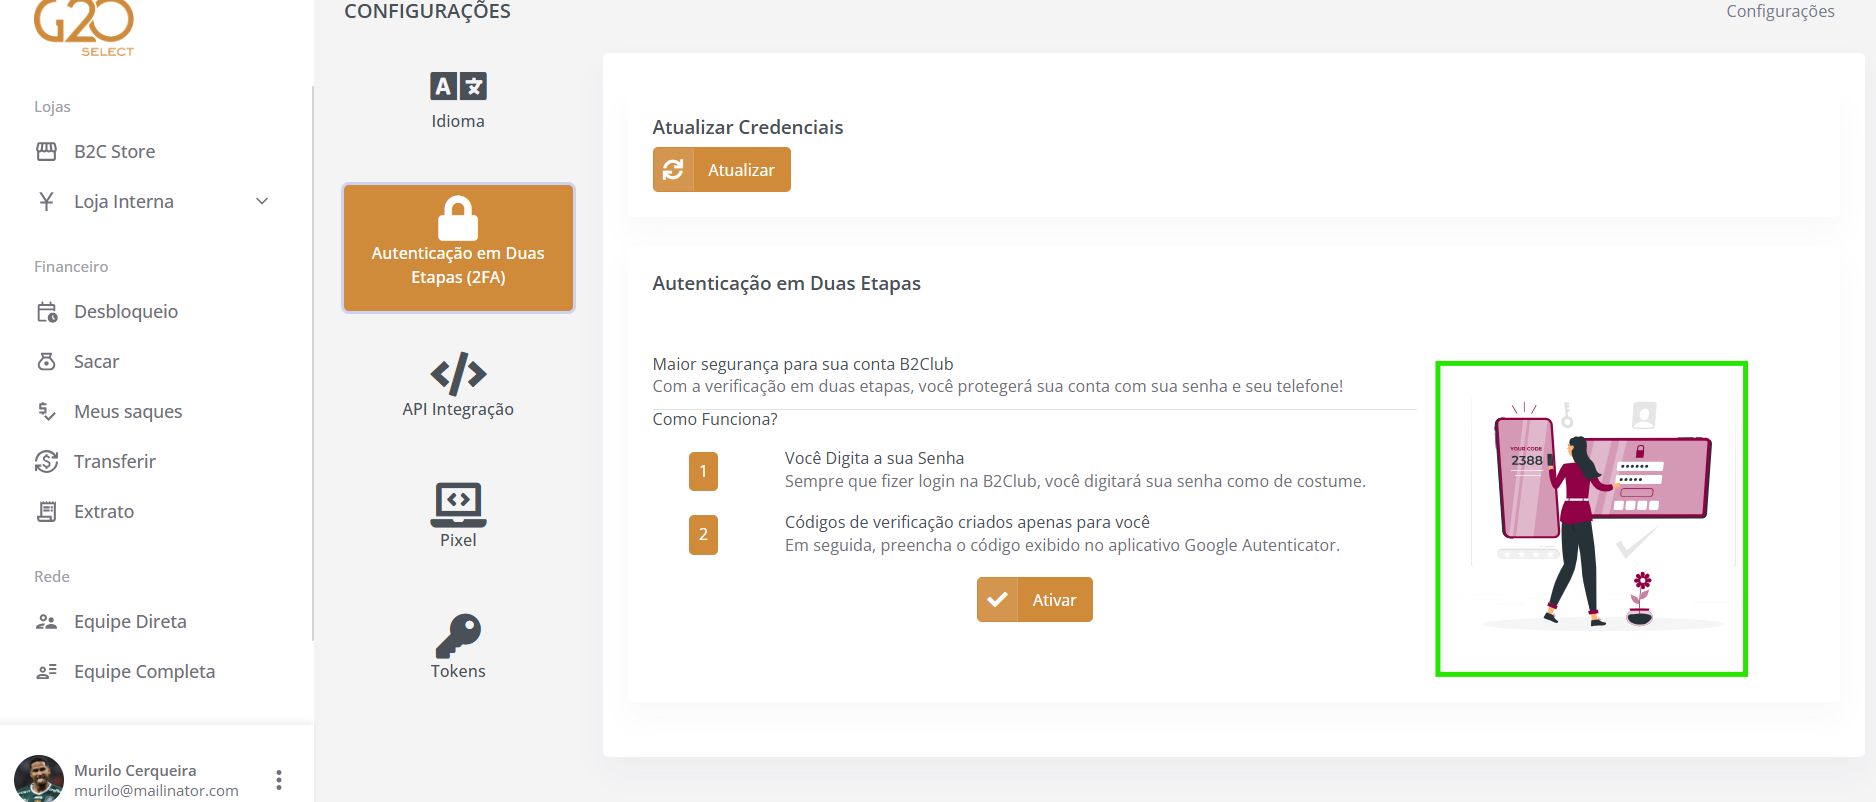Screen dimensions: 1876x802
Task: Click the two-factor authentication illustration
Action: coord(1592,519)
